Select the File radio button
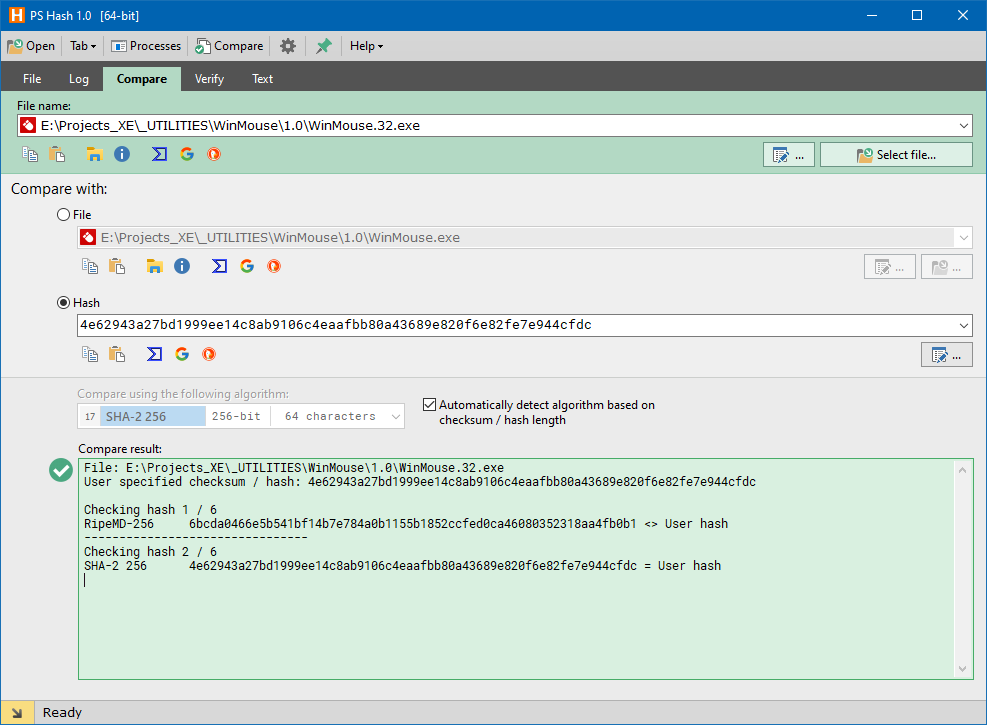 point(64,214)
